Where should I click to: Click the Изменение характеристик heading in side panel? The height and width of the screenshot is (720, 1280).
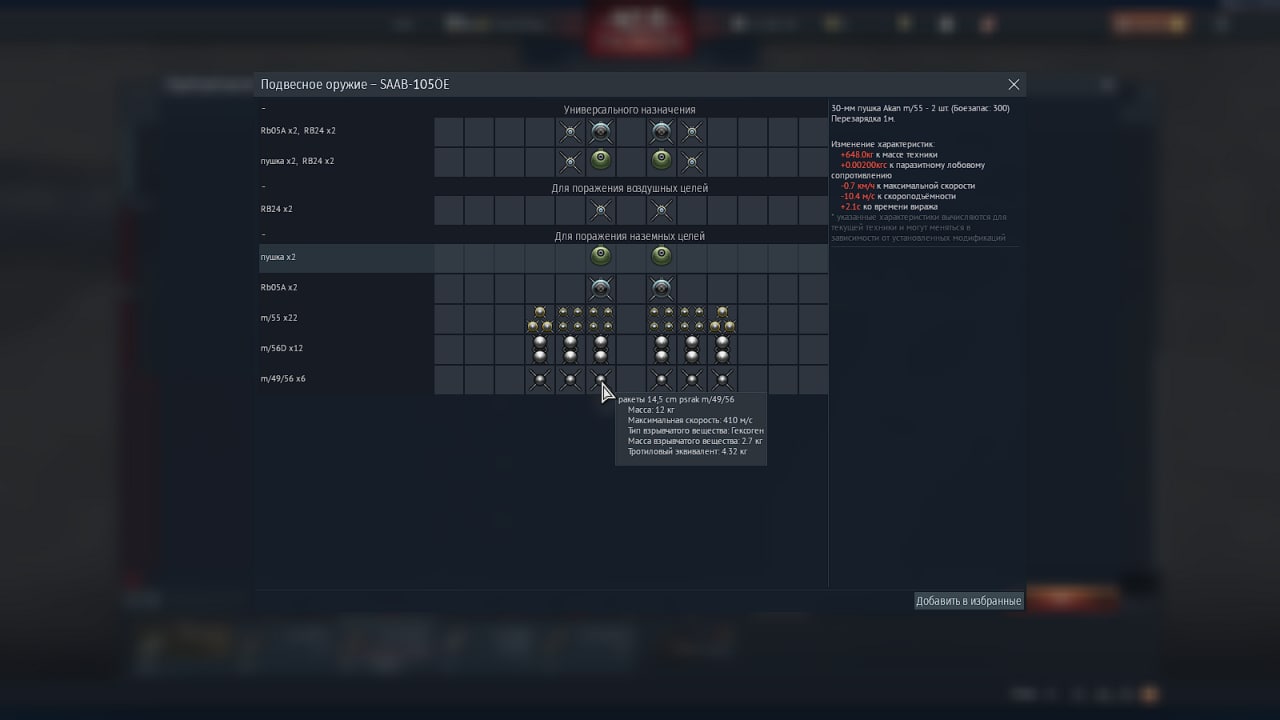[882, 144]
